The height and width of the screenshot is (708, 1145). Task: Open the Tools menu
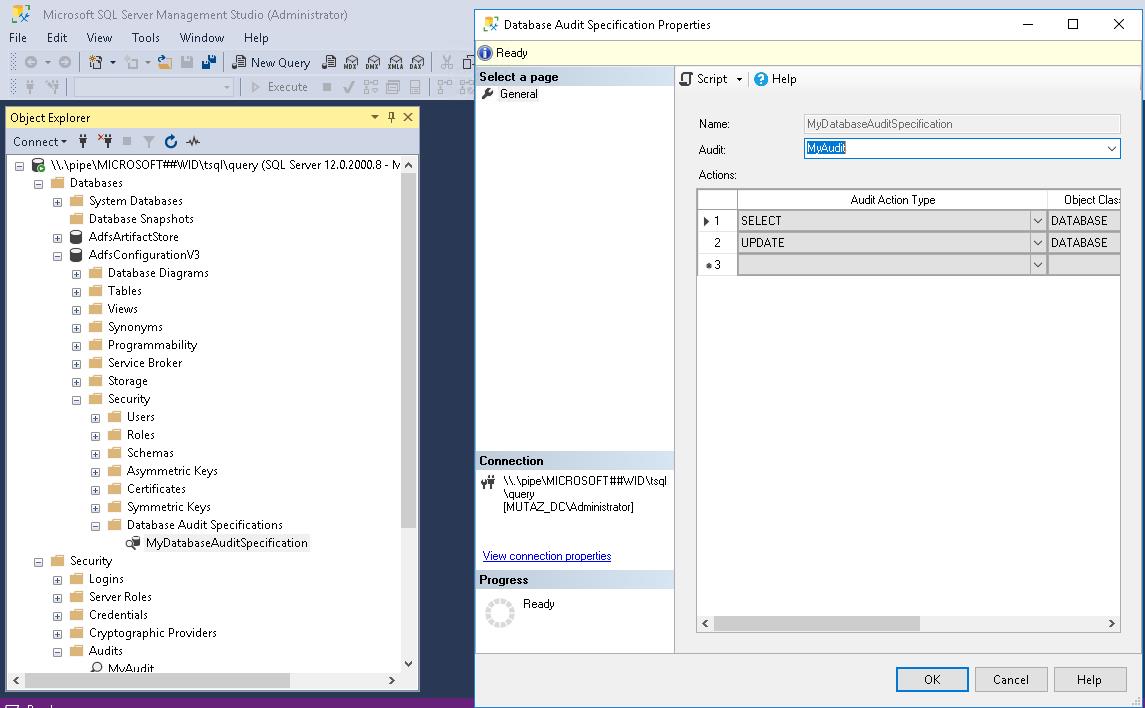coord(145,38)
